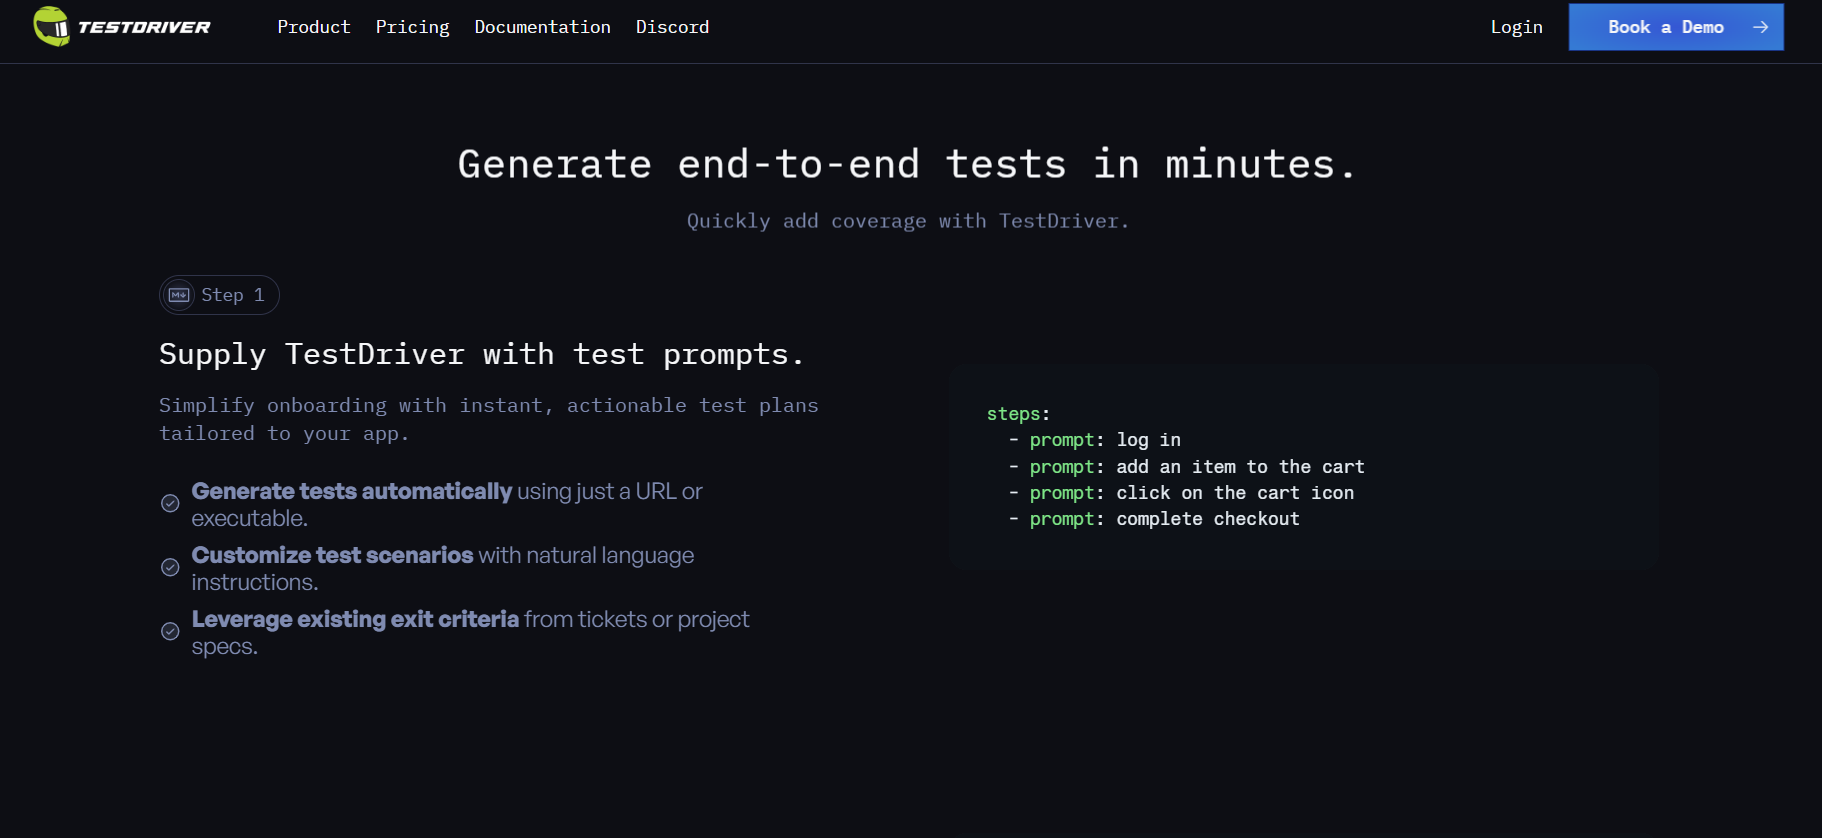The height and width of the screenshot is (838, 1822).
Task: Select the Step 1 badge
Action: 219,295
